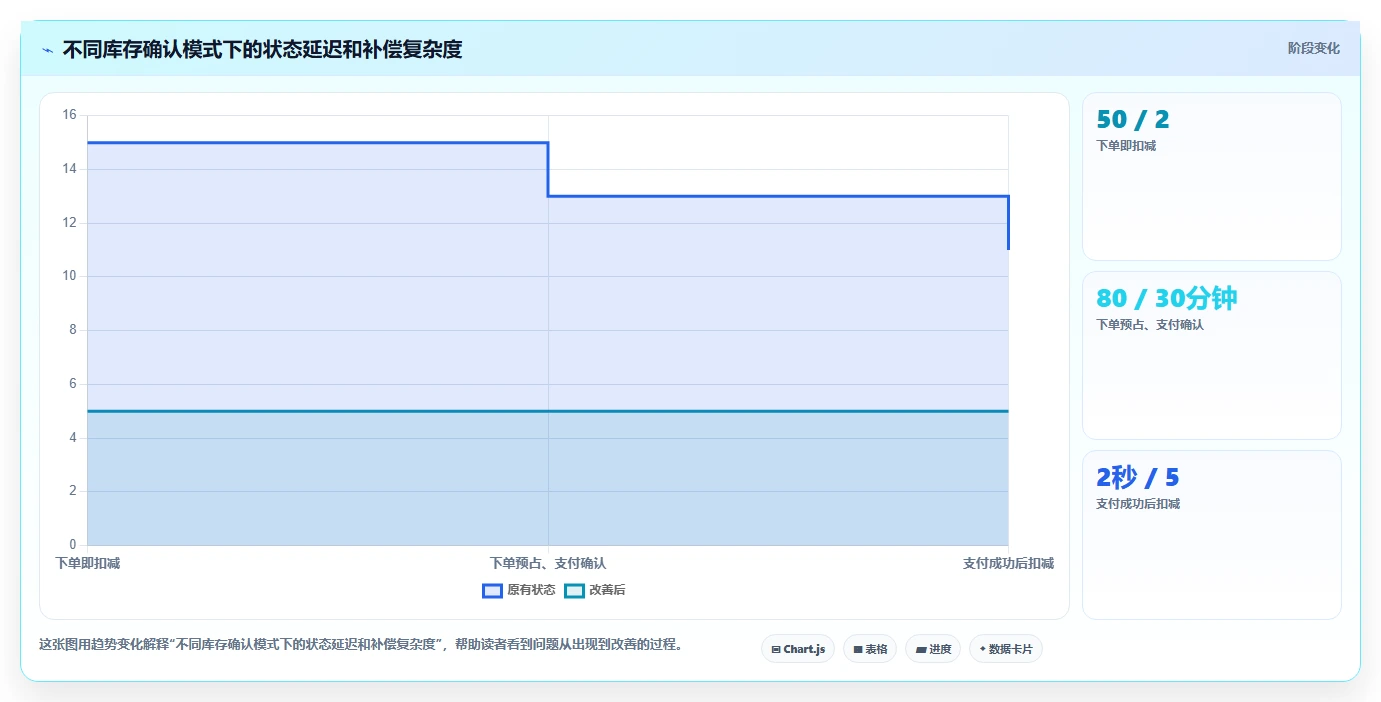Click the 原有状态 legend color box
1381x702 pixels.
(x=492, y=590)
